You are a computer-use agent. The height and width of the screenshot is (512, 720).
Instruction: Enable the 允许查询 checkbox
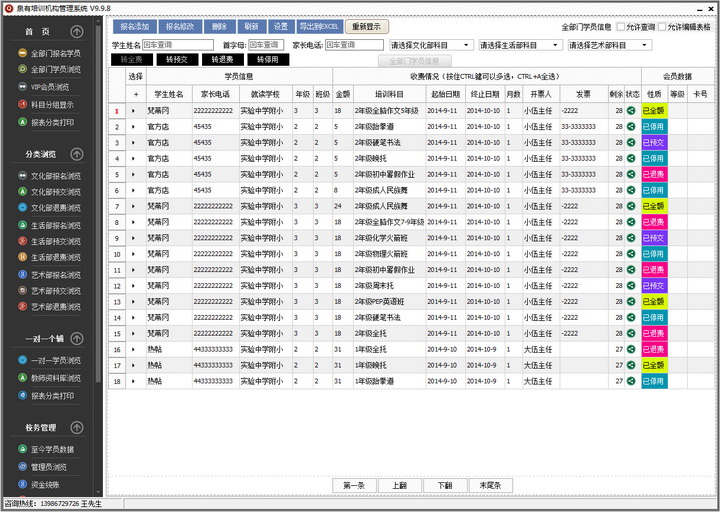(621, 27)
